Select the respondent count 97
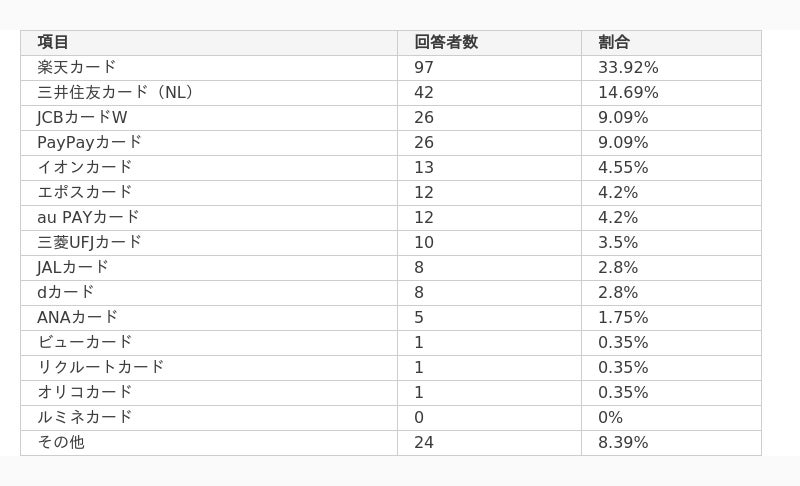 [423, 67]
